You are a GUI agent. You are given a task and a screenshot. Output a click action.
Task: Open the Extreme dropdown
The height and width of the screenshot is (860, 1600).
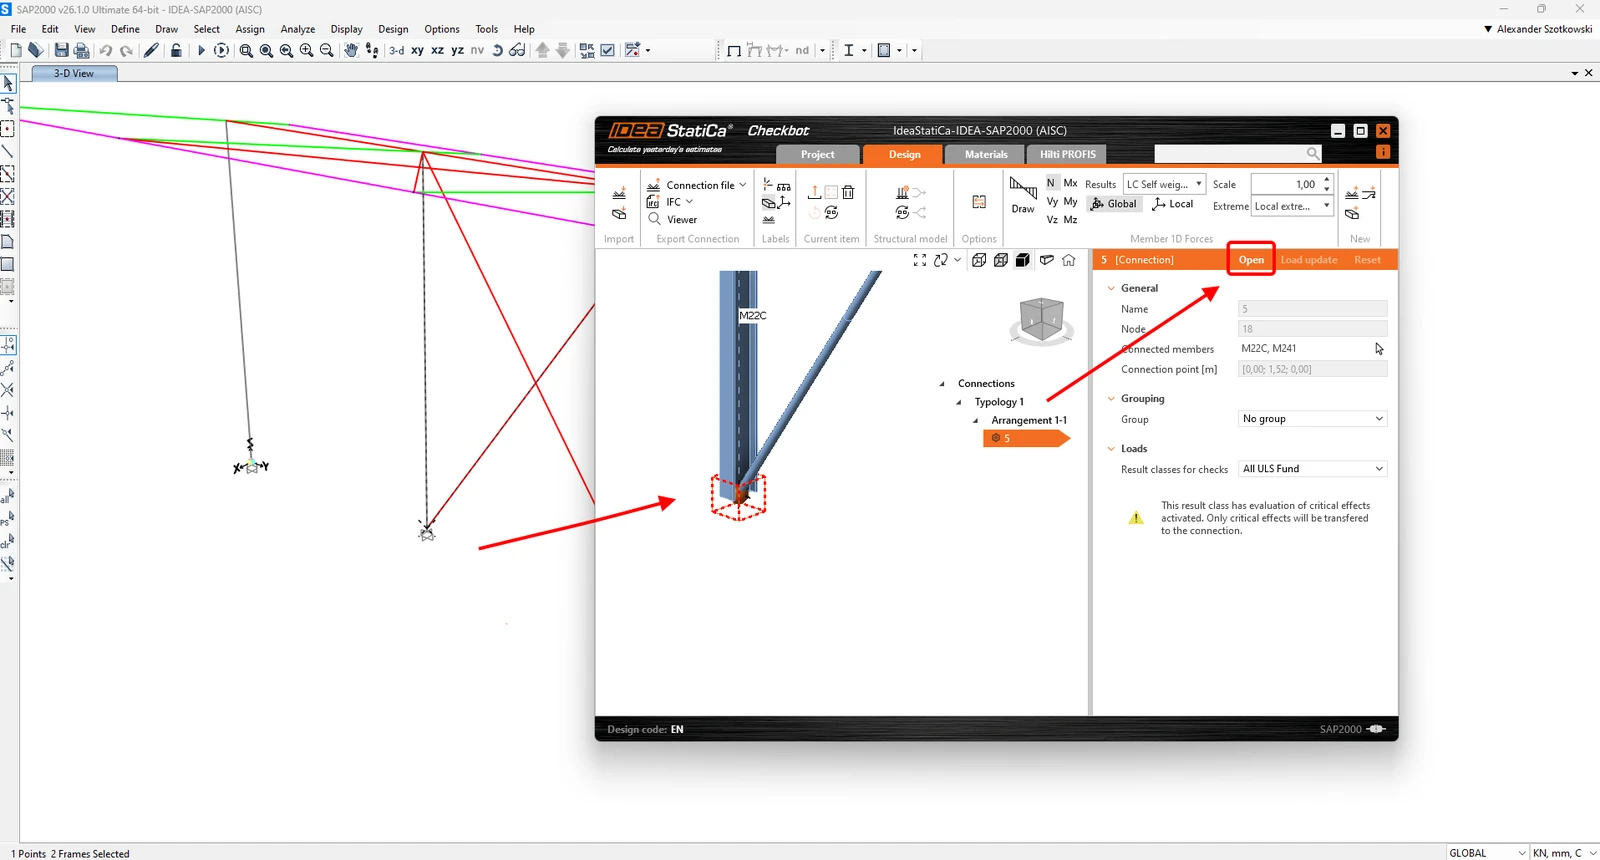click(x=1292, y=206)
